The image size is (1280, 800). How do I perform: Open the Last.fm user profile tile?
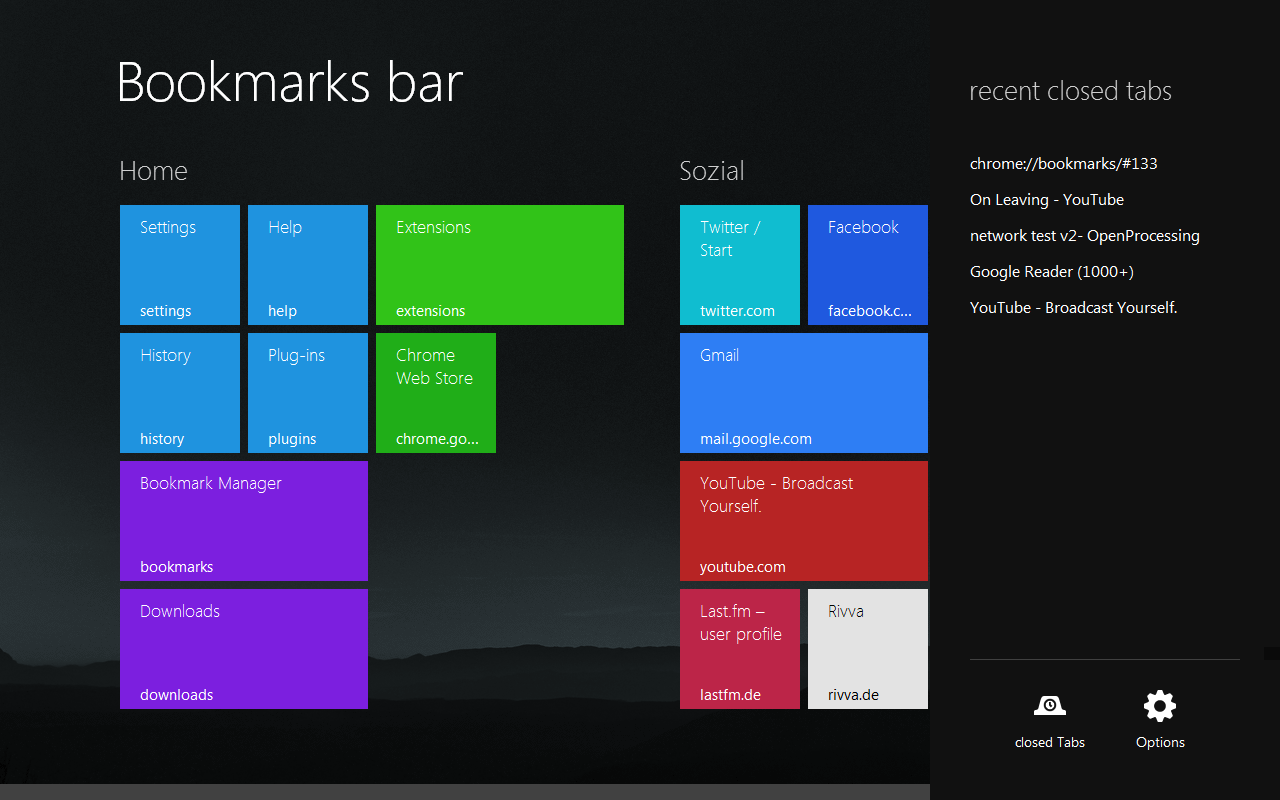(x=740, y=649)
